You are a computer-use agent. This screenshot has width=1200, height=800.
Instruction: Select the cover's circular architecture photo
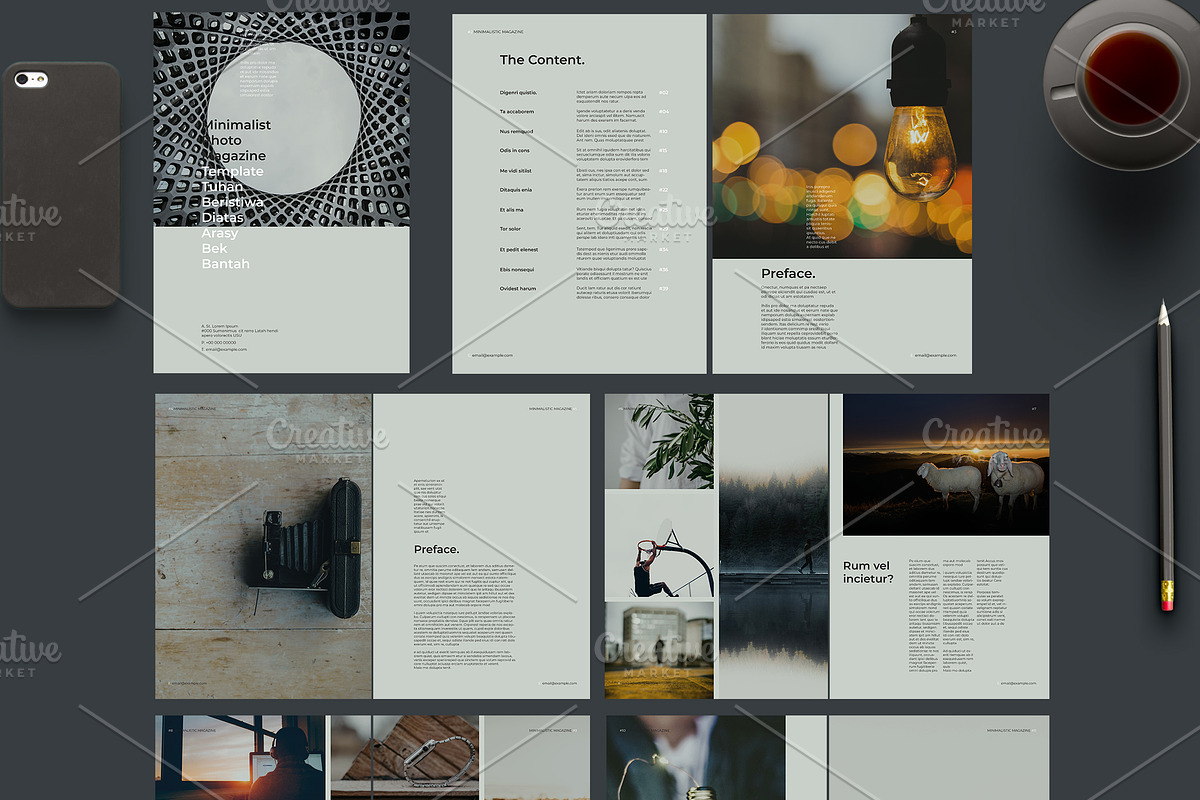tap(282, 119)
